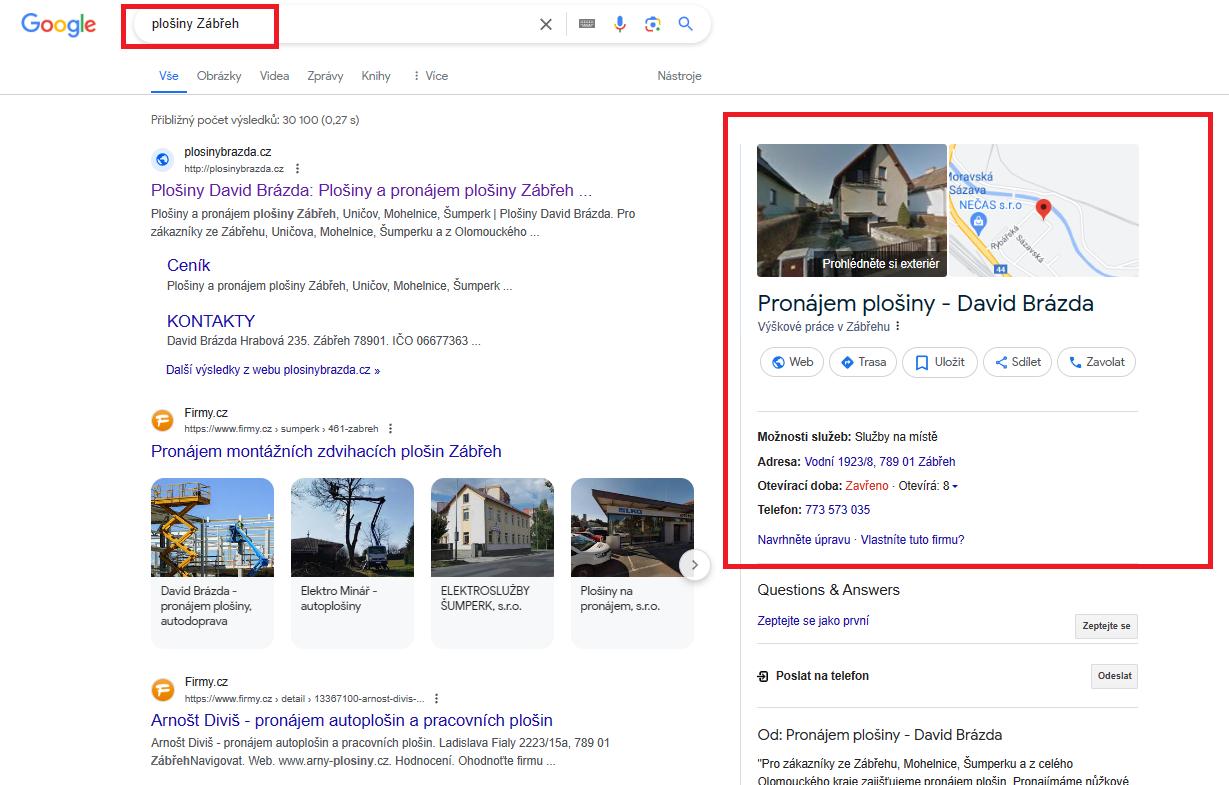
Task: Open Plošiny na pronájem s.r.o. thumbnail
Action: click(632, 527)
